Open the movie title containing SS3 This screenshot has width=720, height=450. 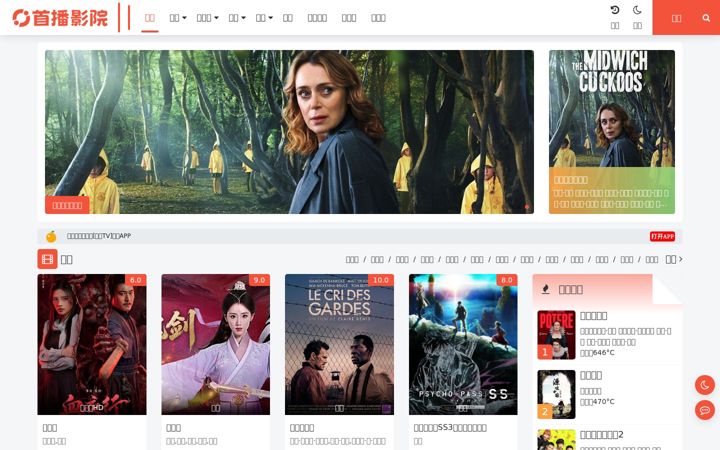pyautogui.click(x=450, y=428)
